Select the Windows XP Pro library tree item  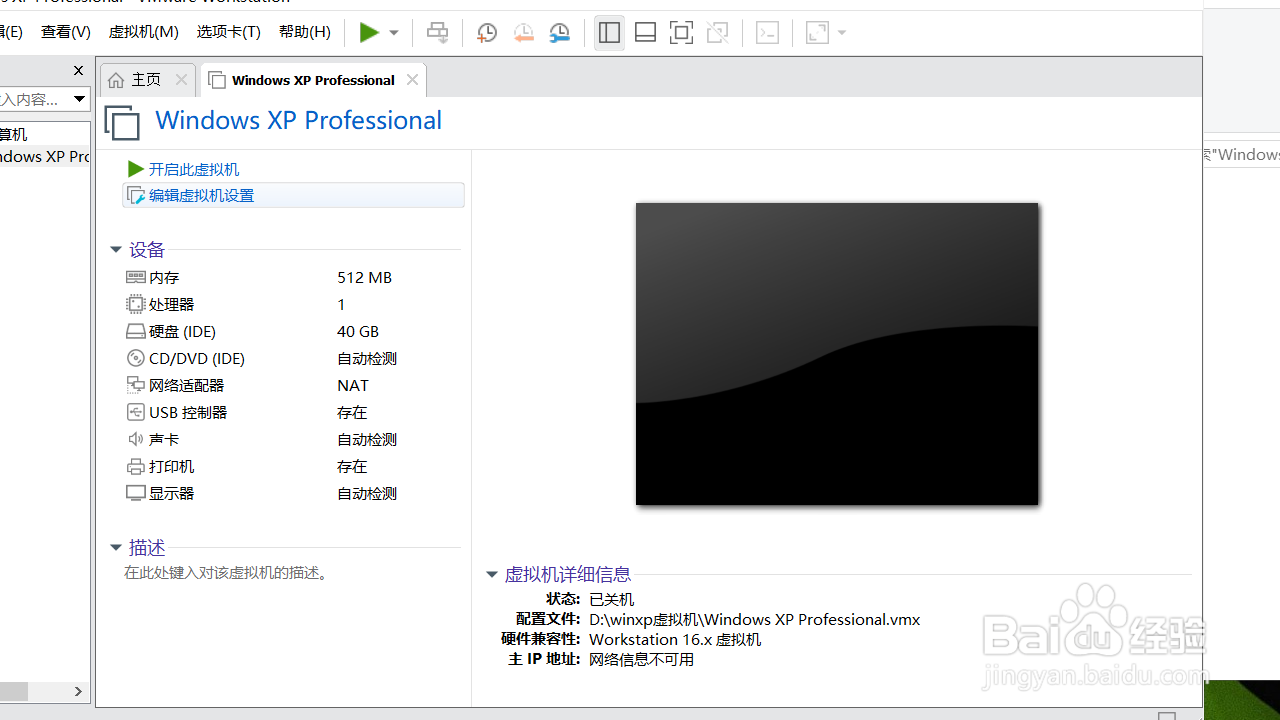tap(45, 157)
